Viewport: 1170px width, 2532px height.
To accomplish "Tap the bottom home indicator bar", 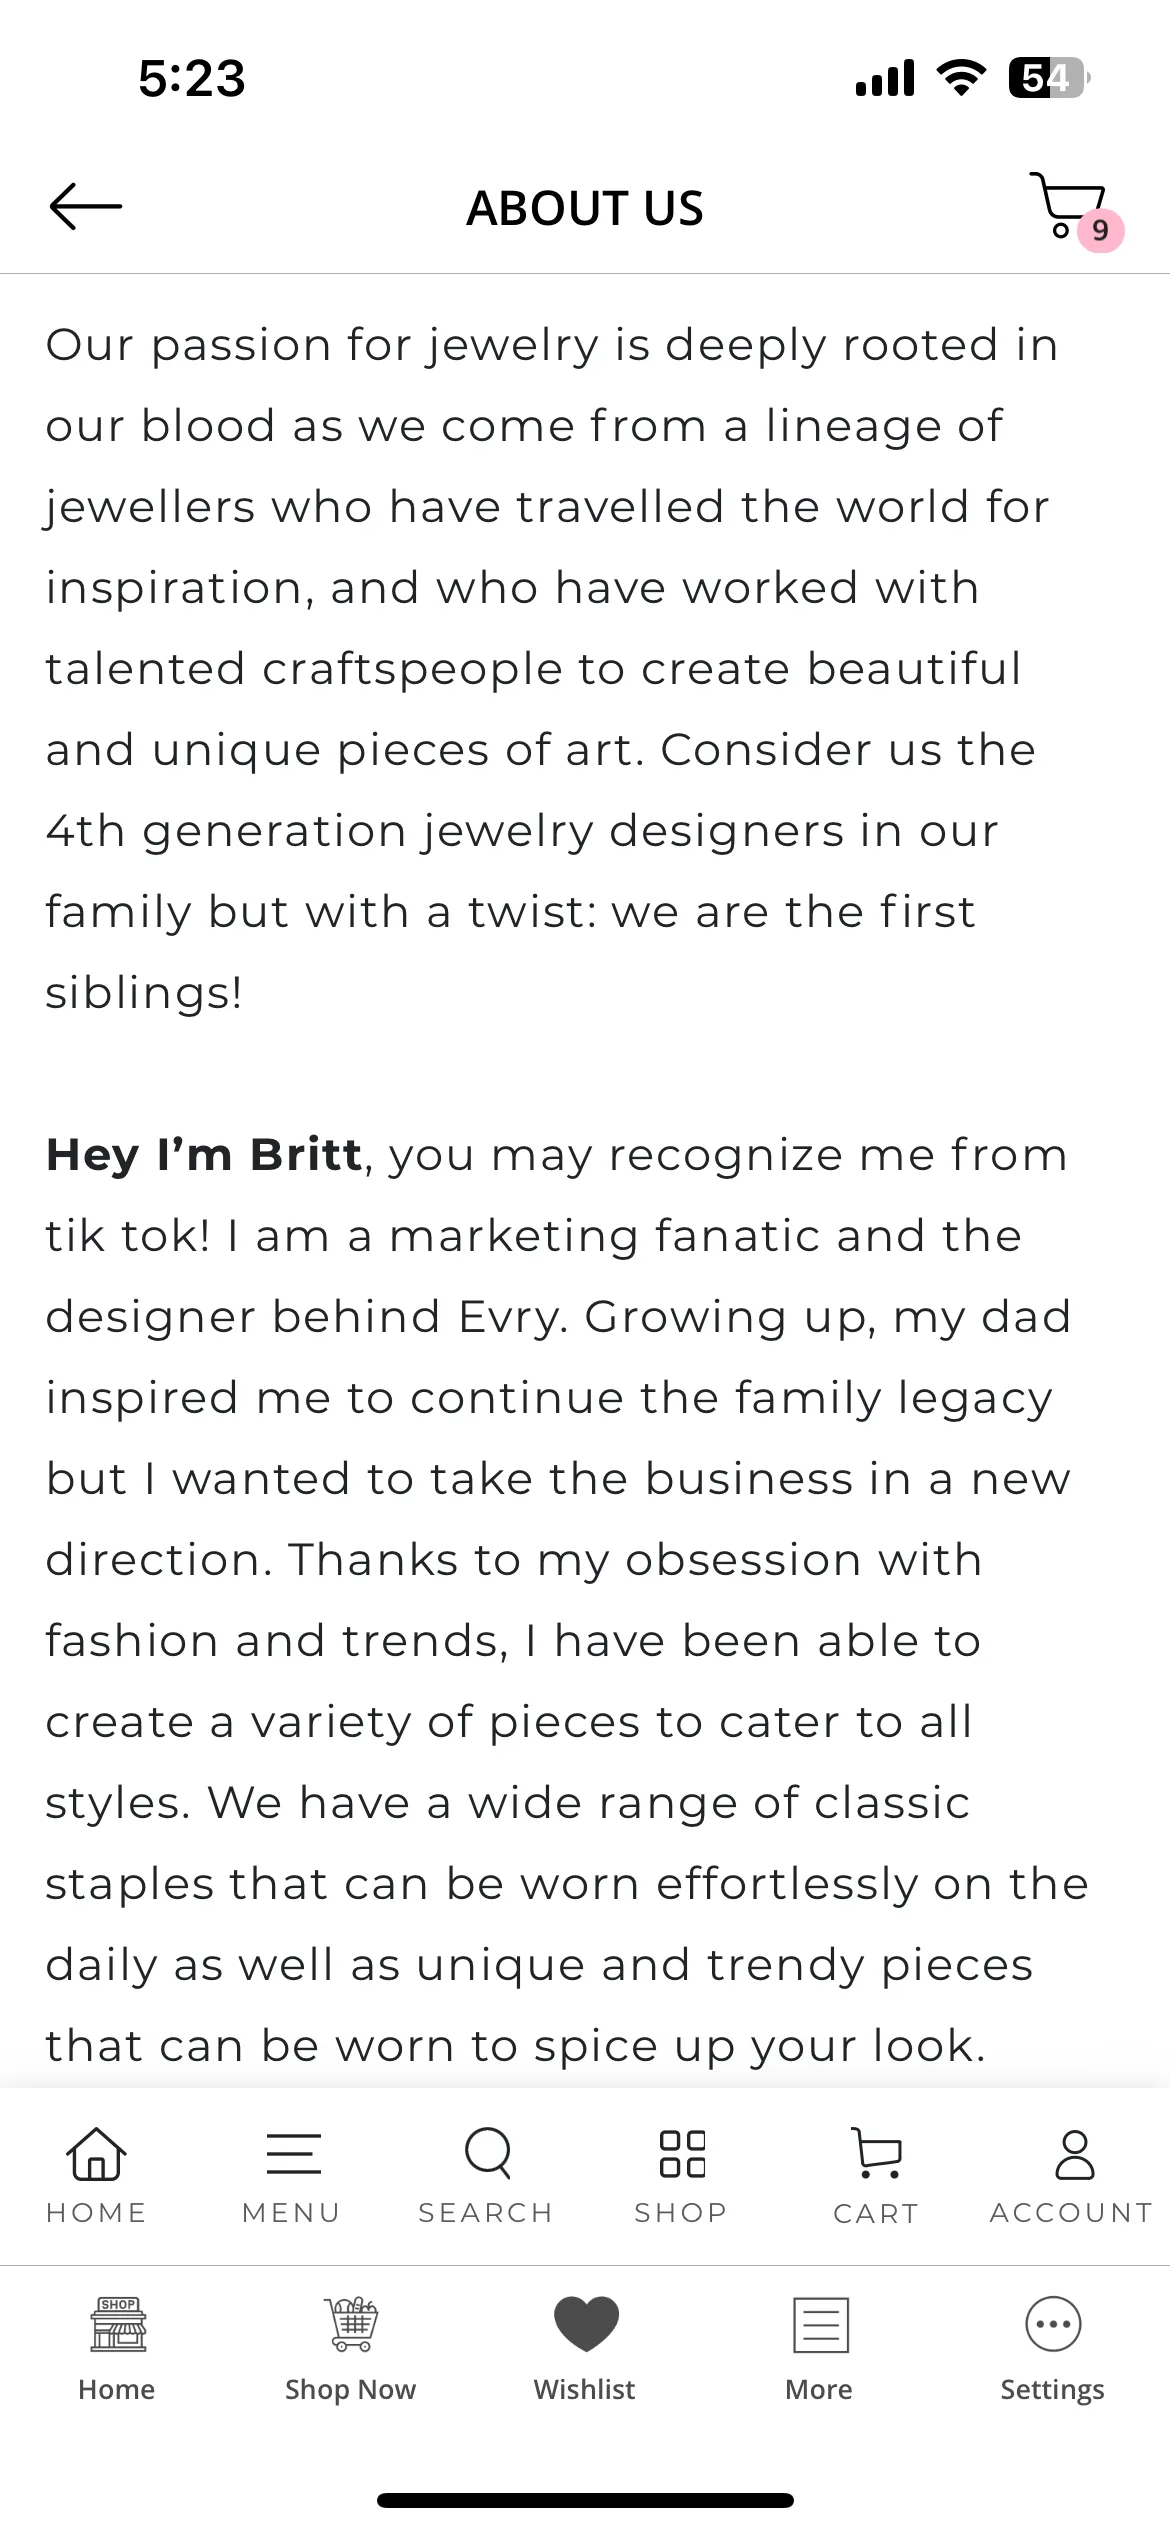I will pos(585,2500).
